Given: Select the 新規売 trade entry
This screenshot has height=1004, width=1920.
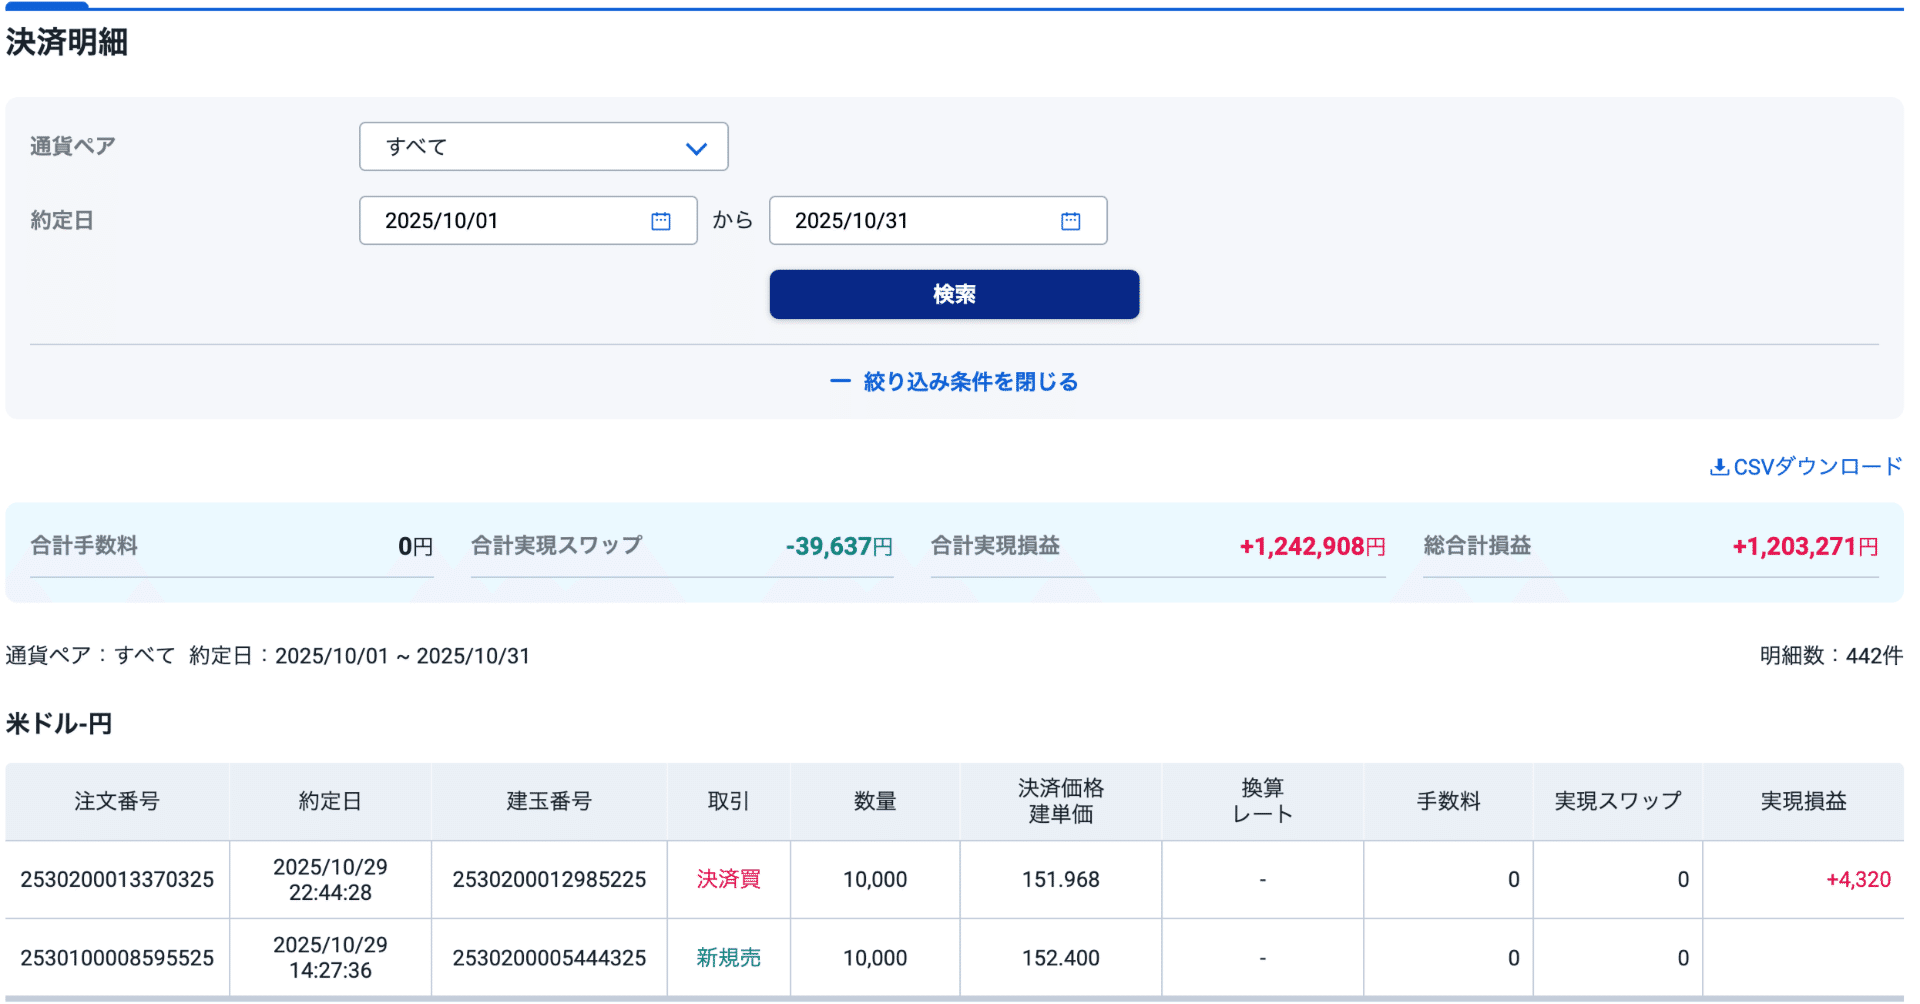Looking at the screenshot, I should pyautogui.click(x=728, y=957).
